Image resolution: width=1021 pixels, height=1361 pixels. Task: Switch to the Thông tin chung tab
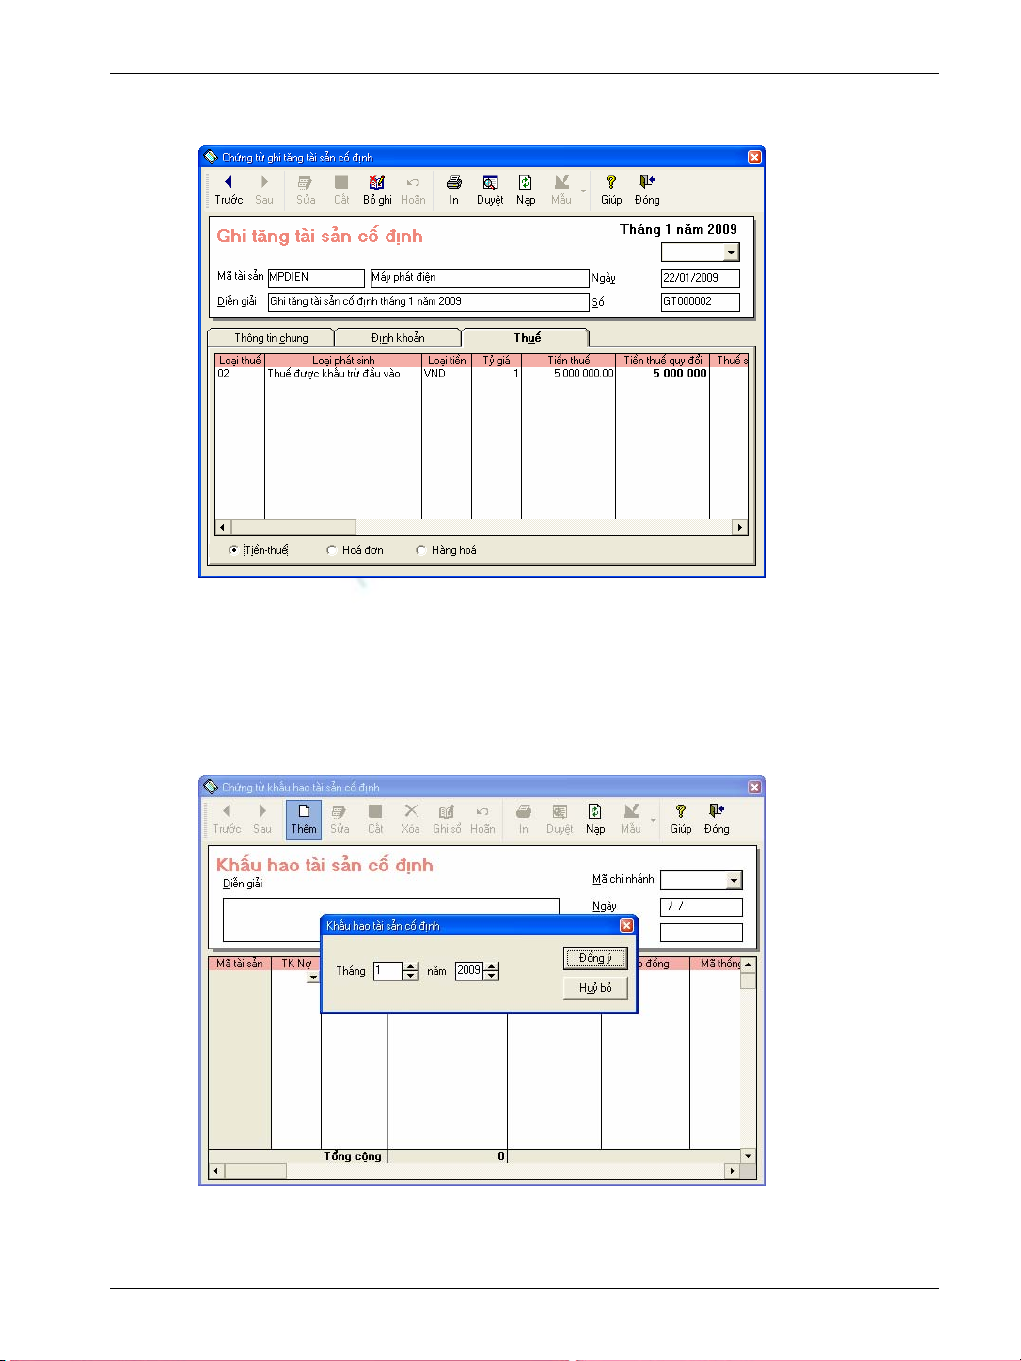(x=271, y=338)
